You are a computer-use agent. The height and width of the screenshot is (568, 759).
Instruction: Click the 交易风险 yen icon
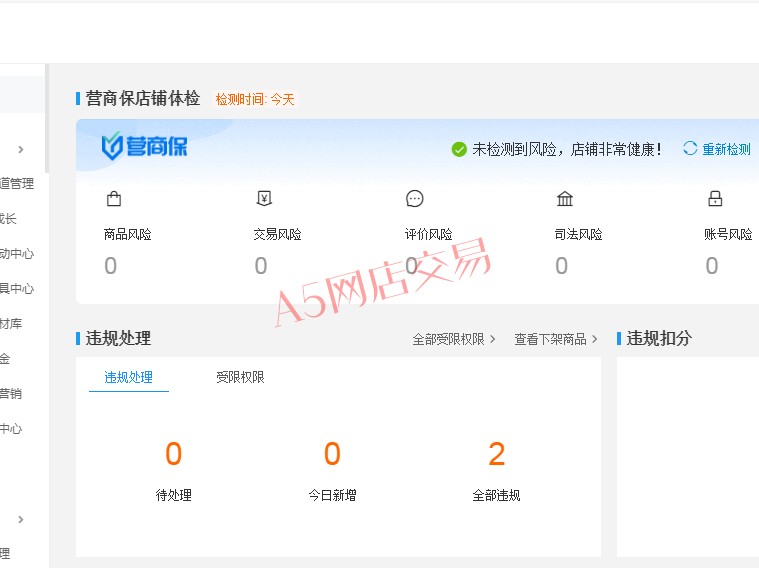(264, 198)
